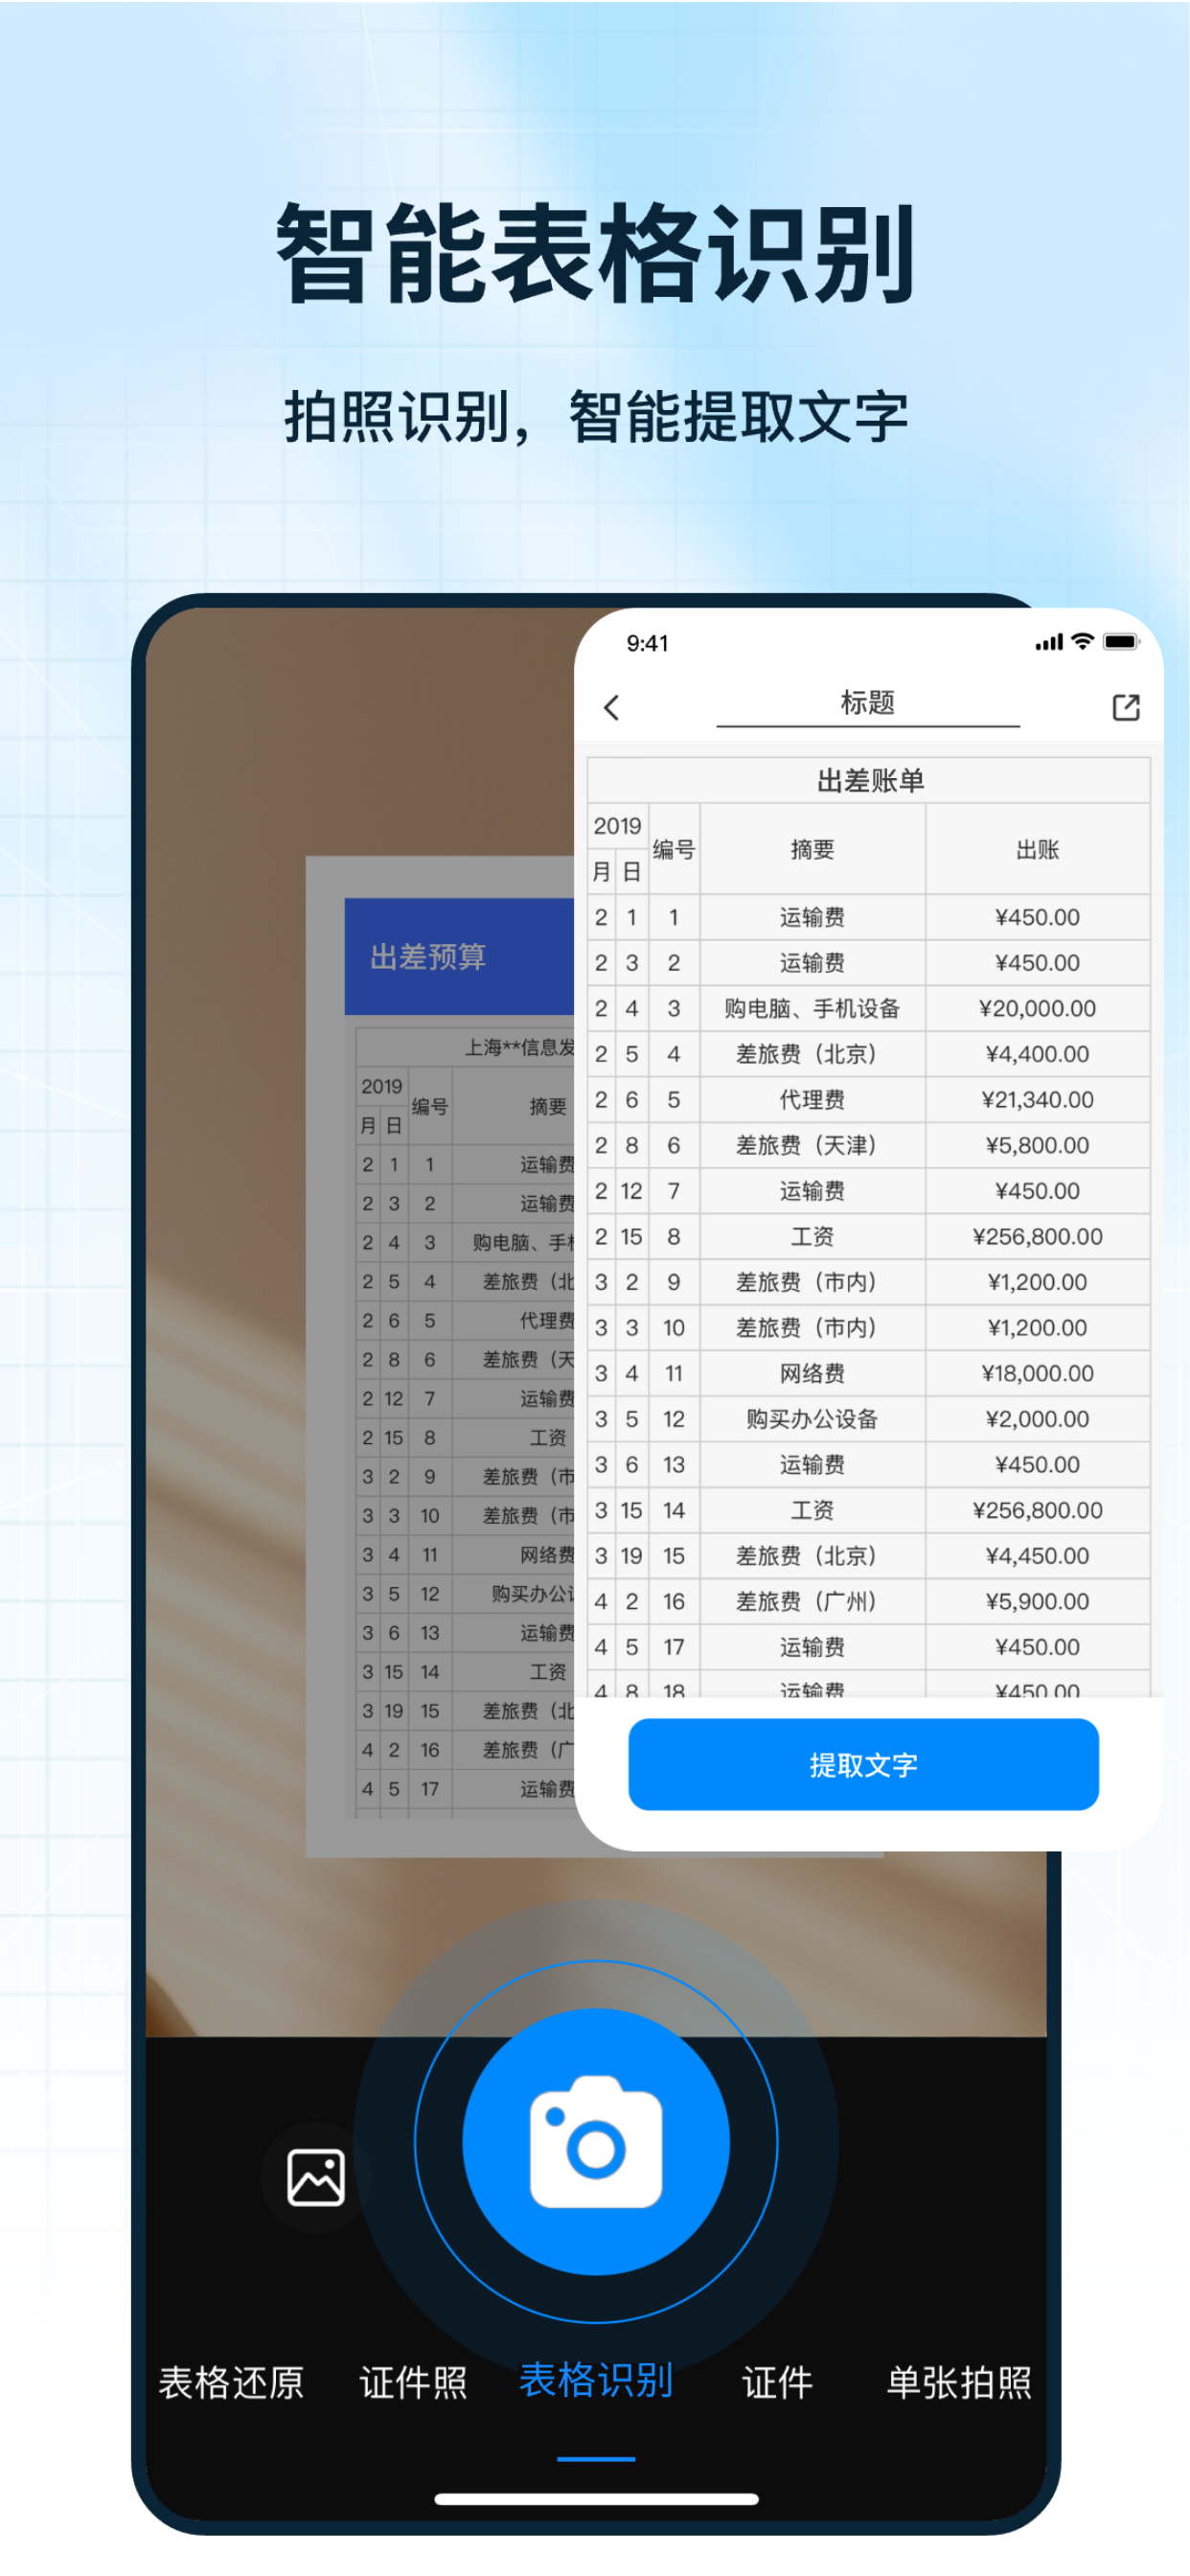Screen dimensions: 1190x2576
Task: Tap the 出差账单 table title
Action: (x=870, y=781)
